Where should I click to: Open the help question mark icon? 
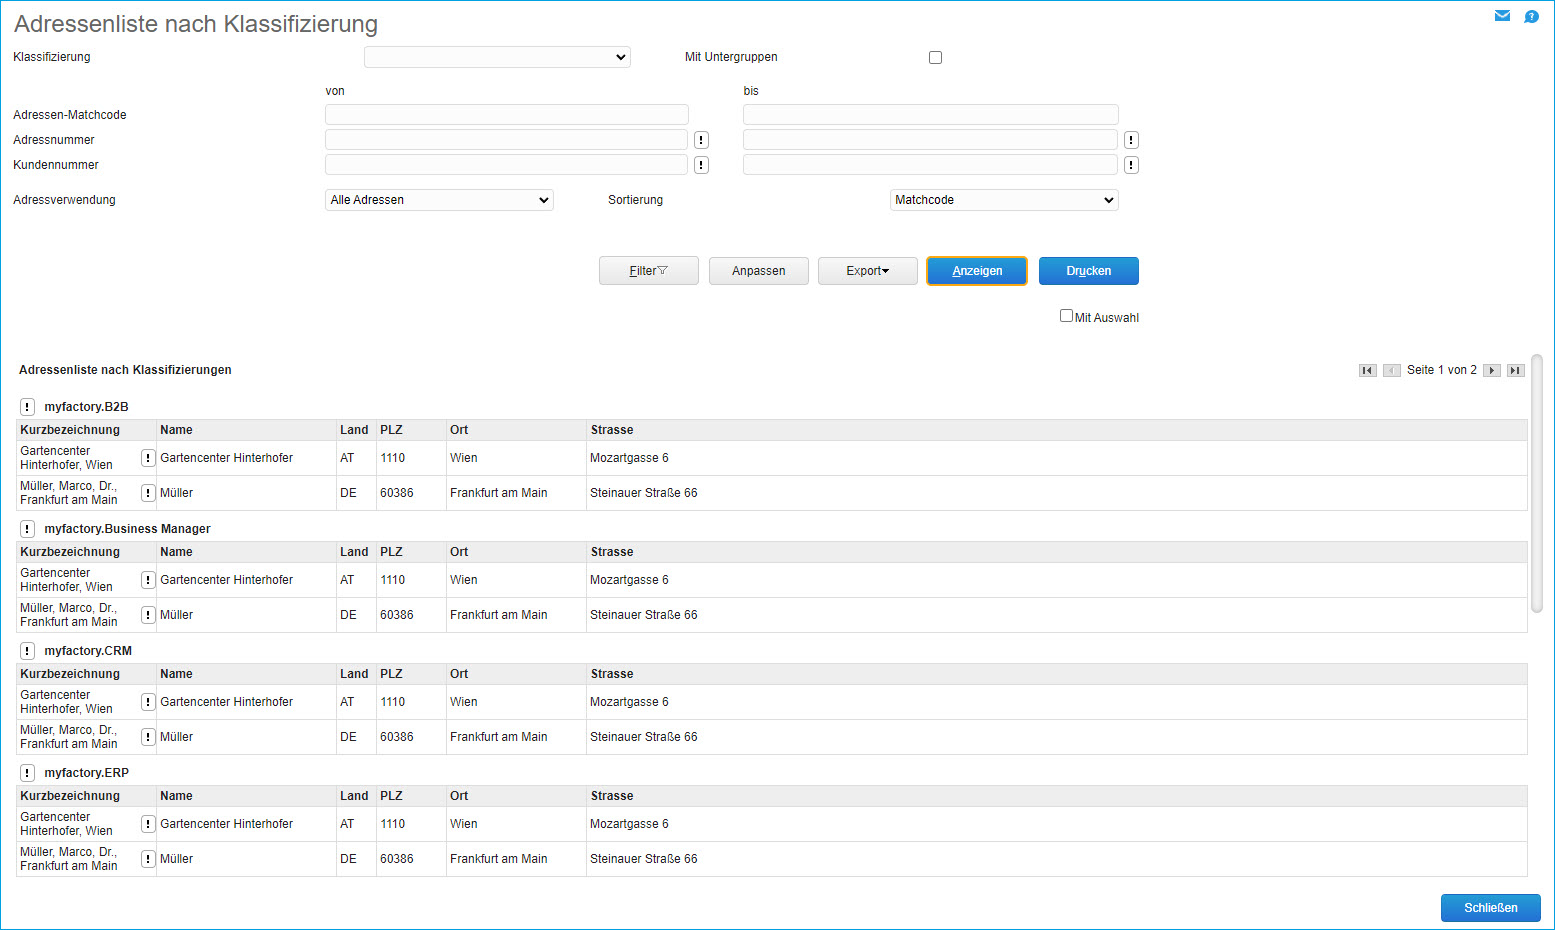pos(1531,16)
